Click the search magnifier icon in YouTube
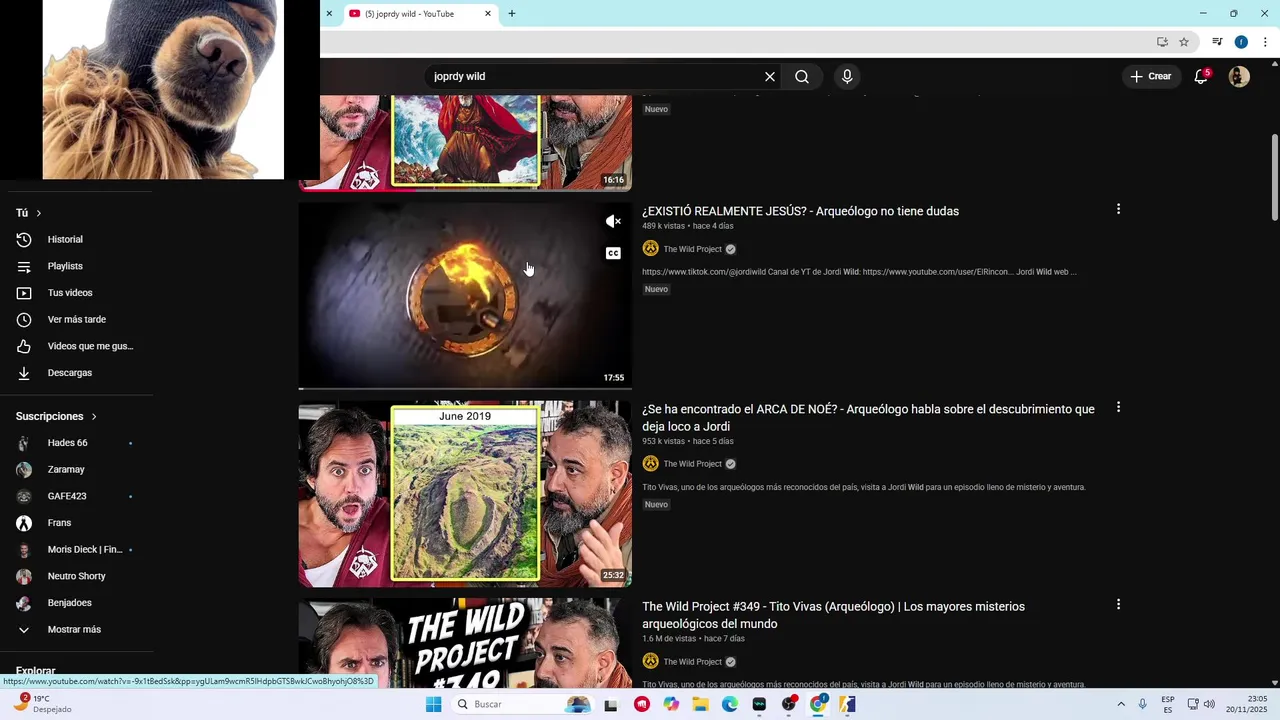This screenshot has width=1280, height=720. pos(802,77)
